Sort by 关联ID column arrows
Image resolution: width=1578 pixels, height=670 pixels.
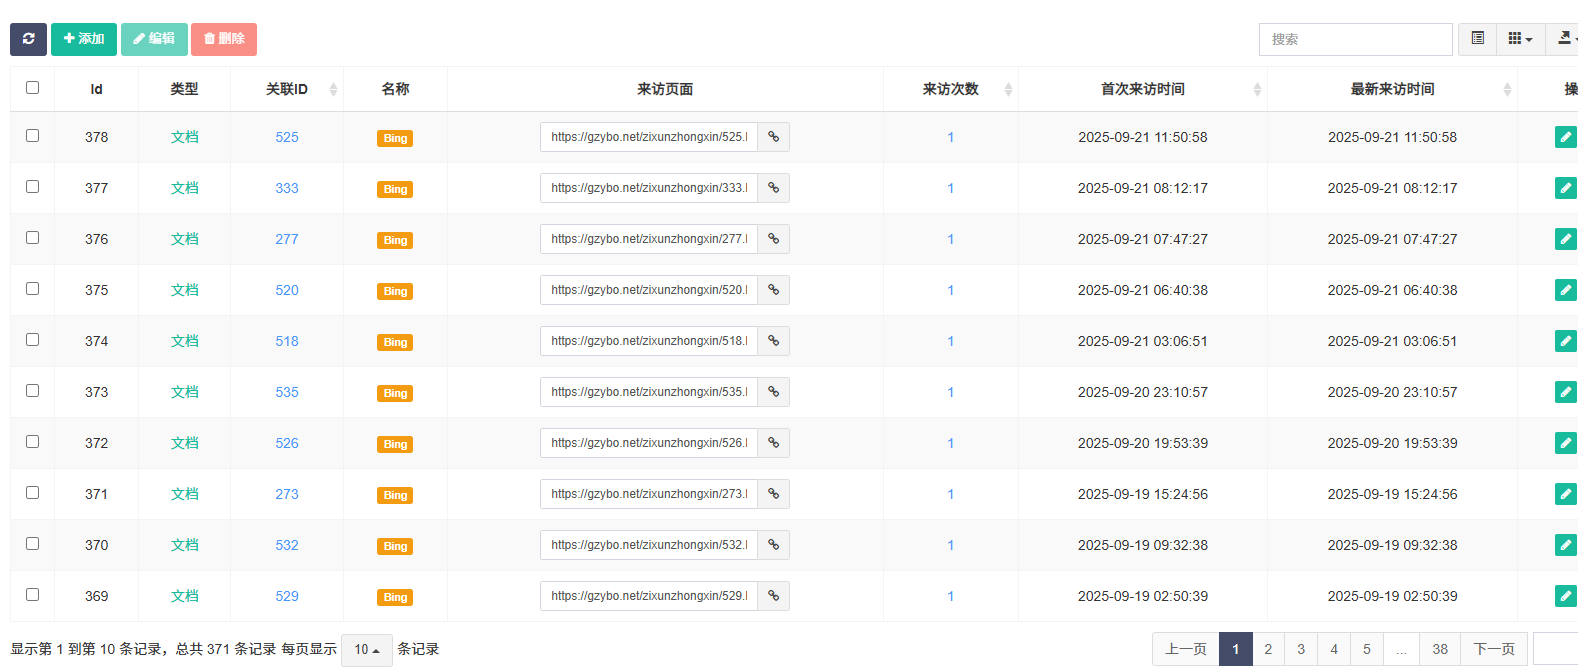333,90
